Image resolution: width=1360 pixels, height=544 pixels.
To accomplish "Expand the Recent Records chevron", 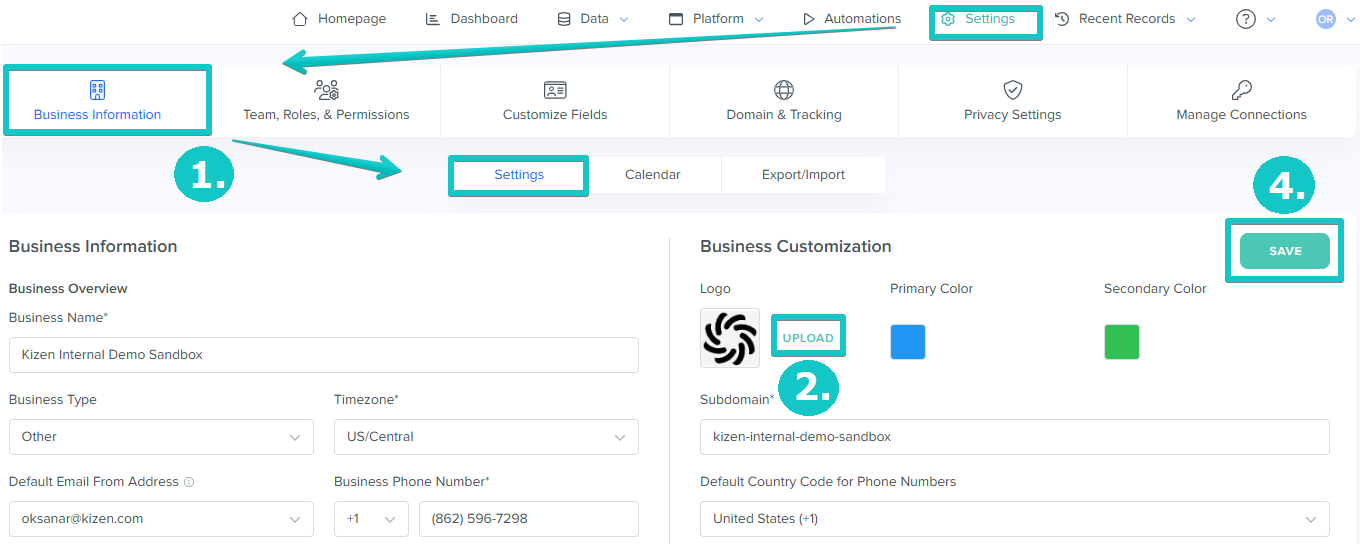I will point(1191,19).
